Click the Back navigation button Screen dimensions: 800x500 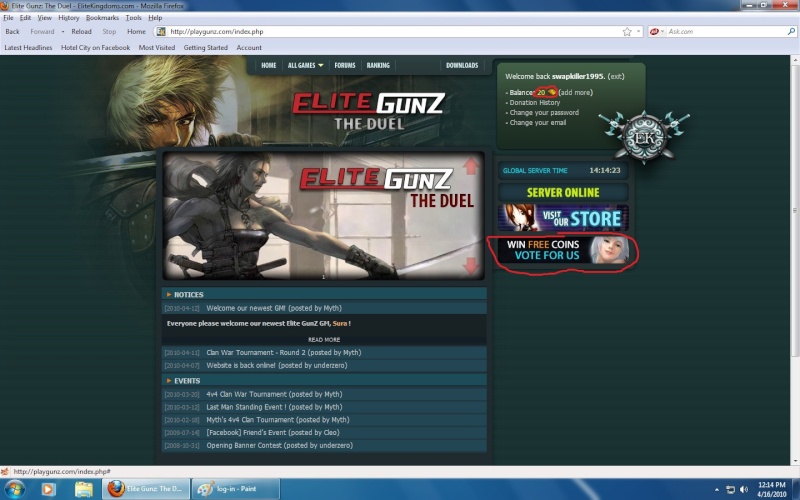[x=12, y=32]
